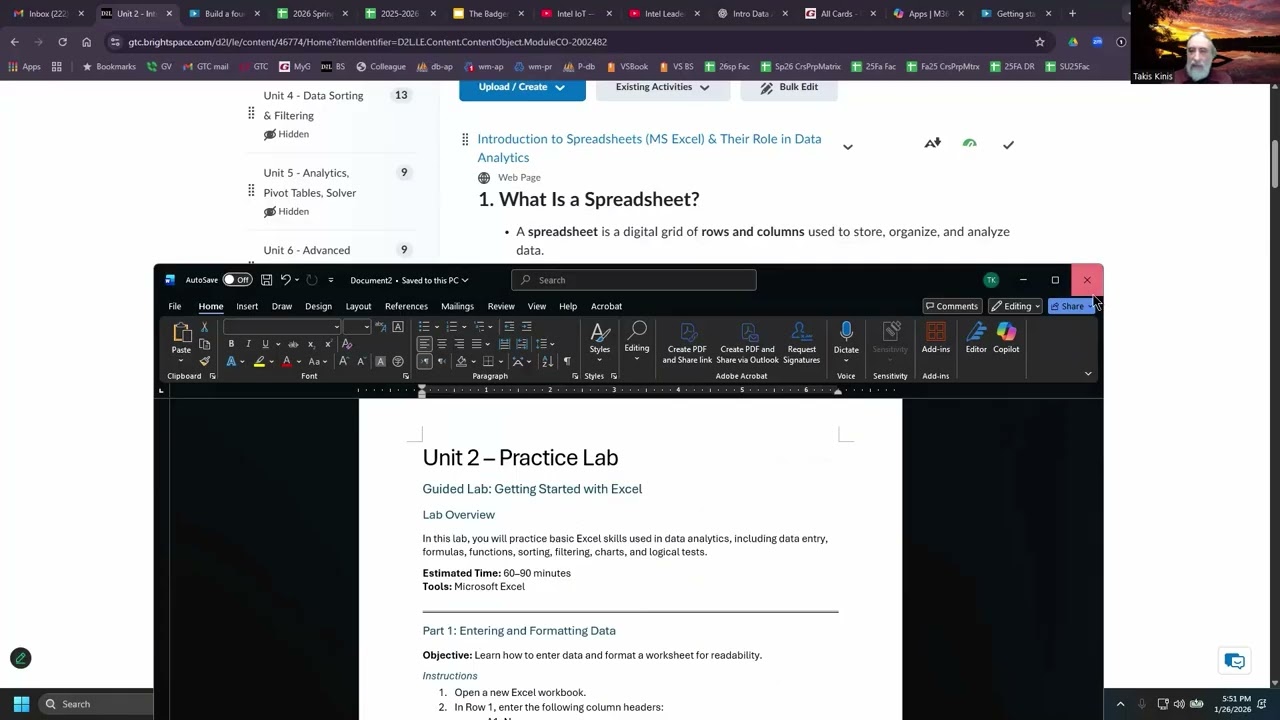1280x720 pixels.
Task: Click the Bullets list icon
Action: (x=424, y=327)
